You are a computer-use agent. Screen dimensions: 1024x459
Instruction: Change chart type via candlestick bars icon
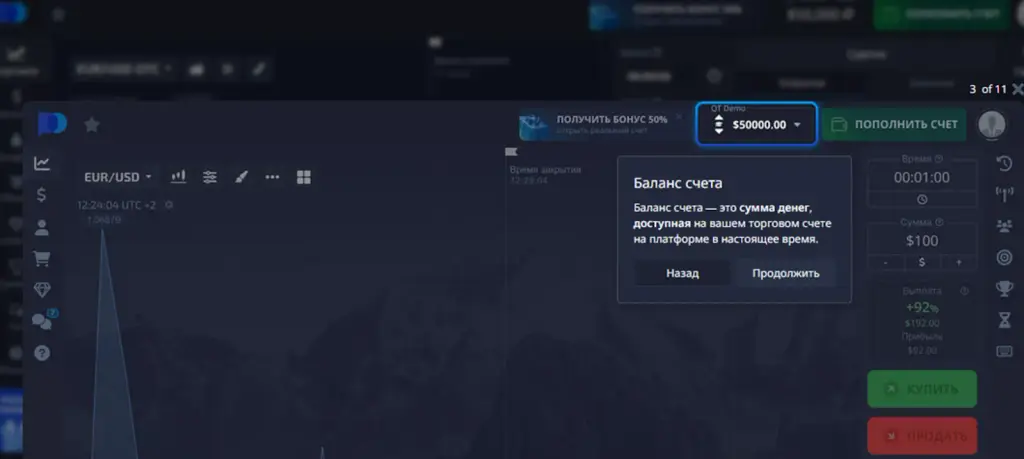[x=178, y=177]
